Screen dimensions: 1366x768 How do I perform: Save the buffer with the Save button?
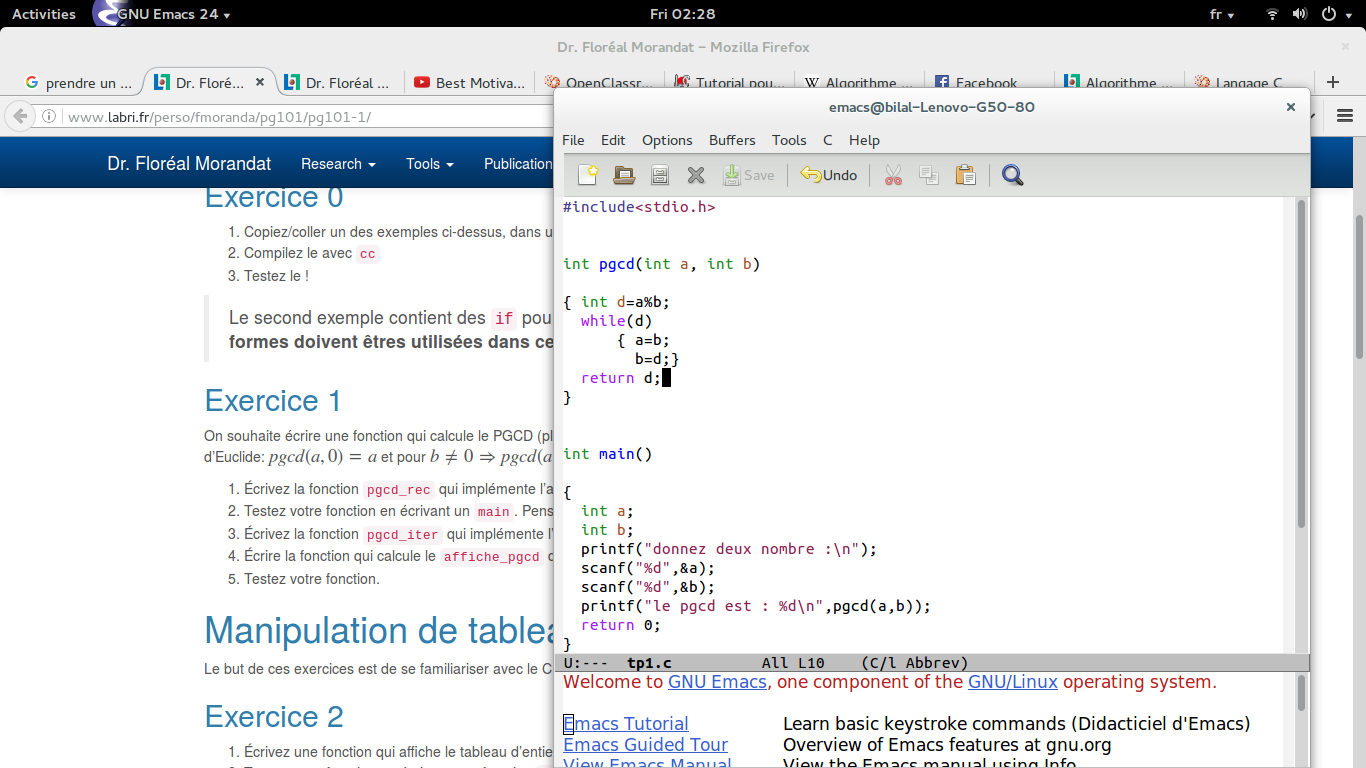tap(748, 175)
